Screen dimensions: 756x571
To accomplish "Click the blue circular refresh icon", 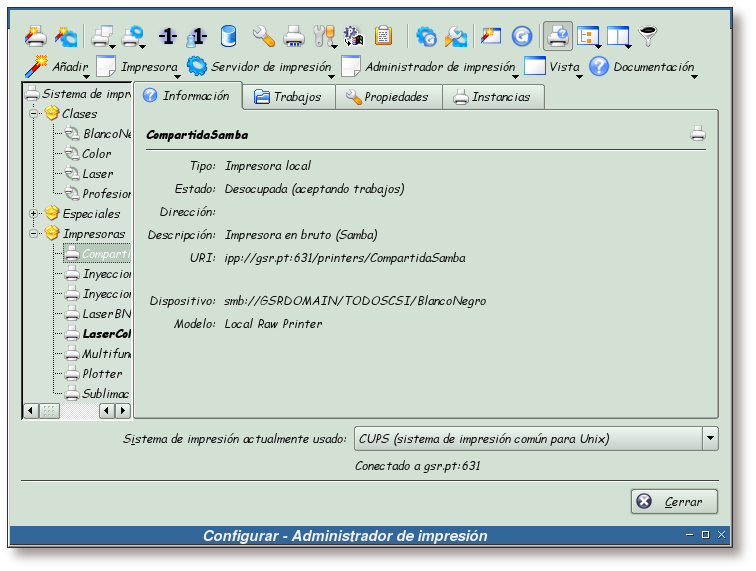I will click(522, 36).
